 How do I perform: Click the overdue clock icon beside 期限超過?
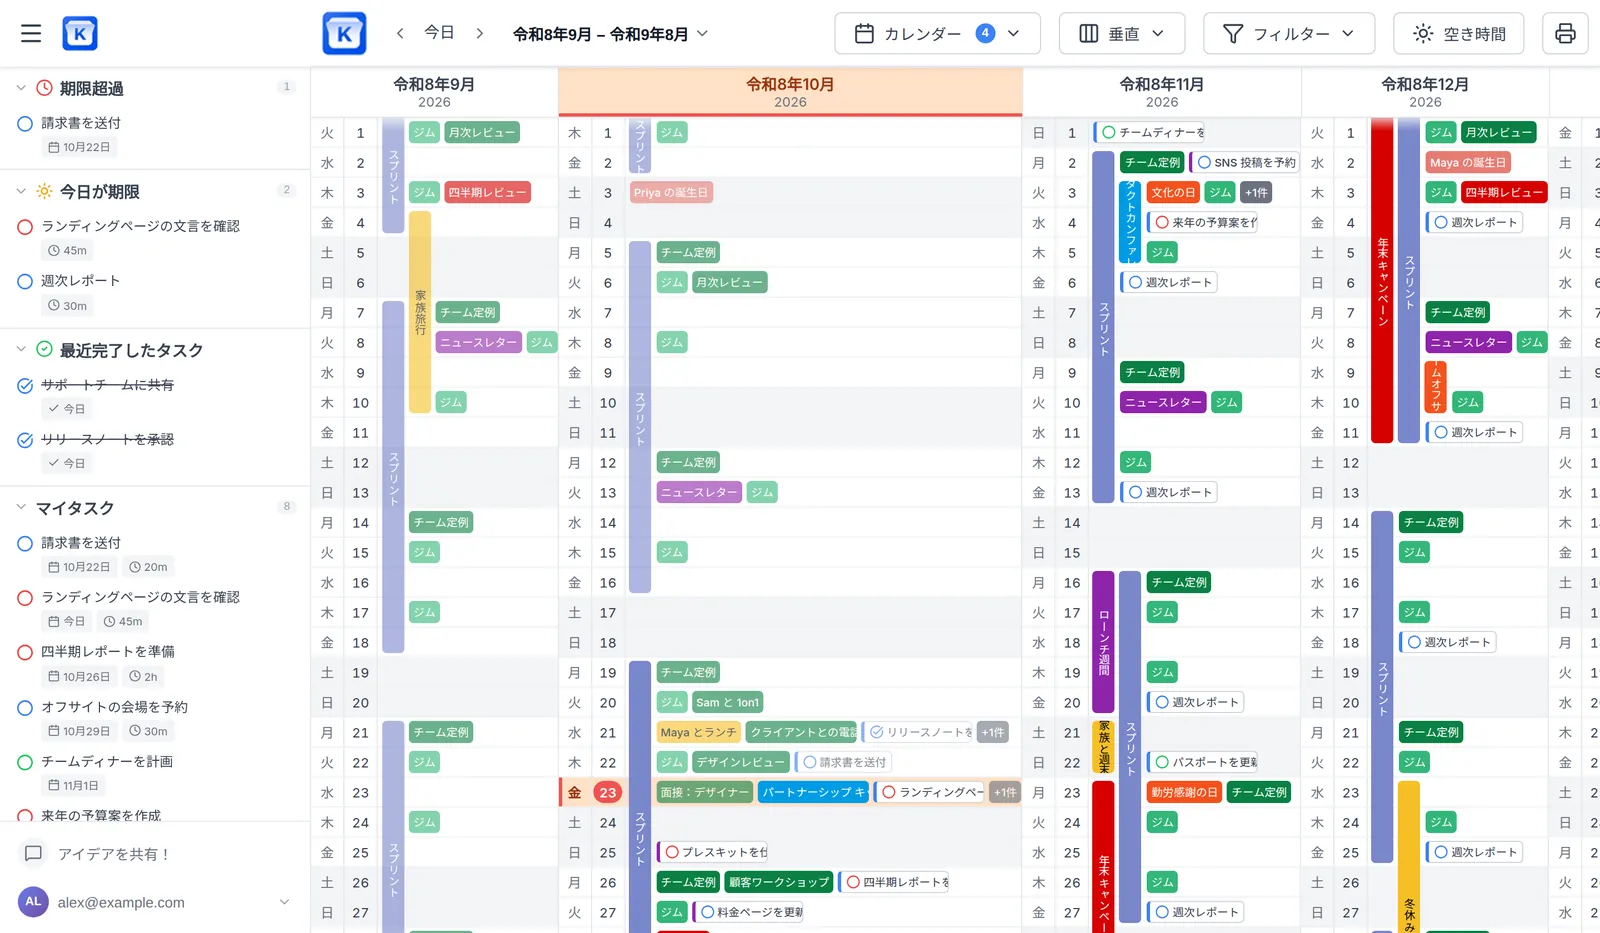44,88
